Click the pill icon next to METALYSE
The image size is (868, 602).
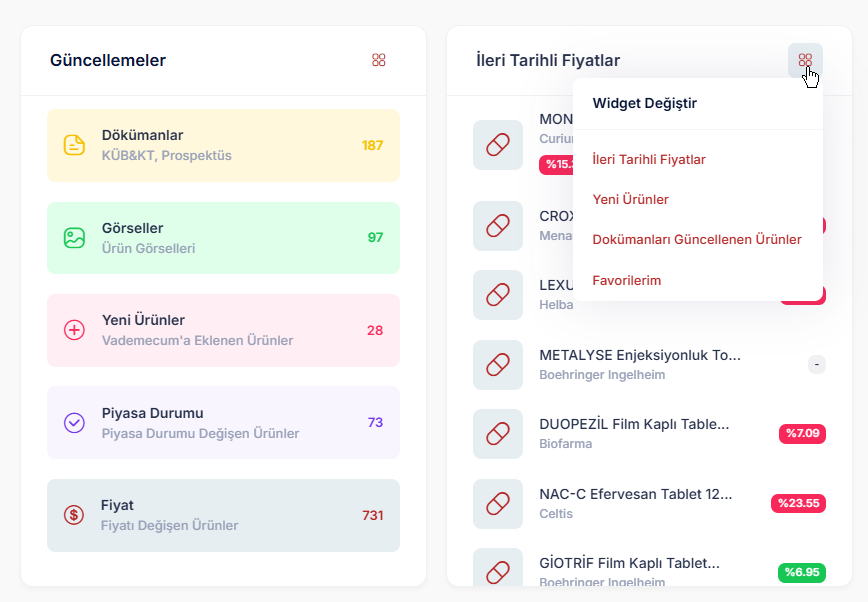(498, 364)
